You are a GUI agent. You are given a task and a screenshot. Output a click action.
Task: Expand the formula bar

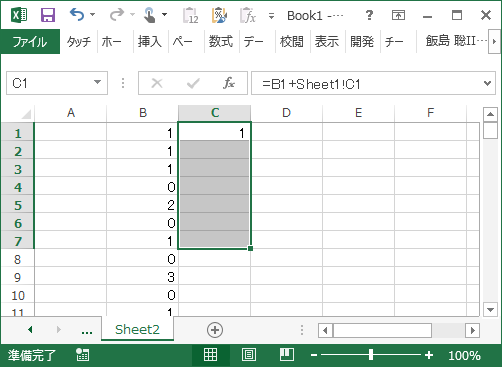tap(487, 83)
